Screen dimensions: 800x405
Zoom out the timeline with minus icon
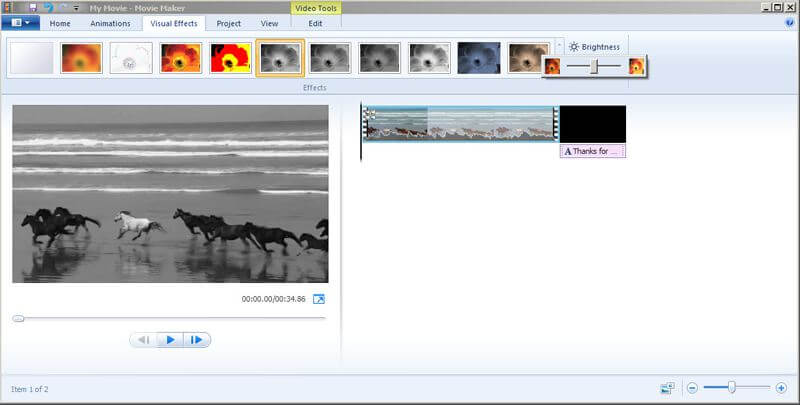(692, 387)
